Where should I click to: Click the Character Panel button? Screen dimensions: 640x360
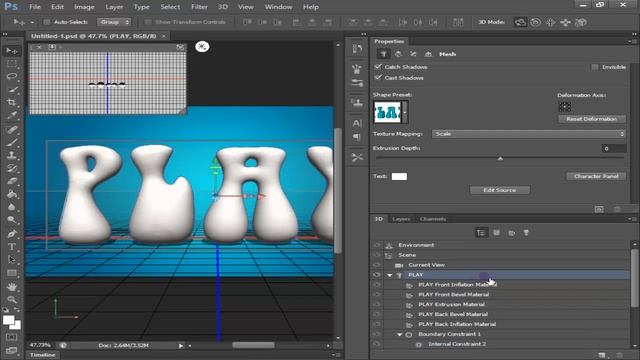click(596, 176)
